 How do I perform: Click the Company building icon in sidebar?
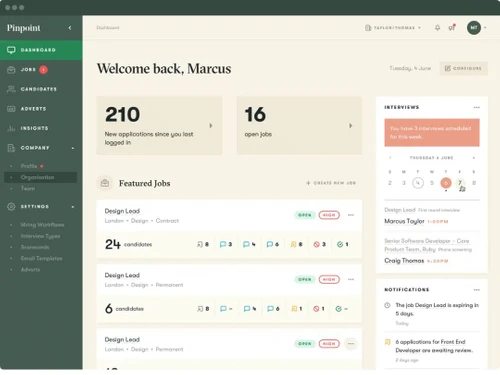click(x=11, y=148)
